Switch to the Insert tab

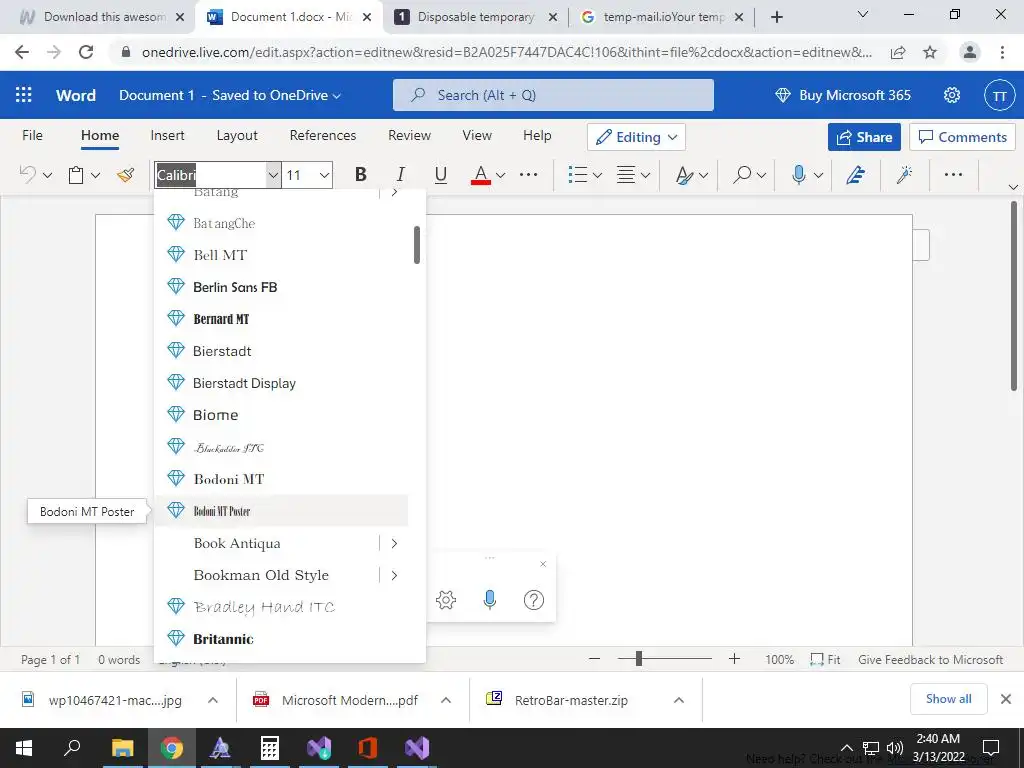[167, 135]
